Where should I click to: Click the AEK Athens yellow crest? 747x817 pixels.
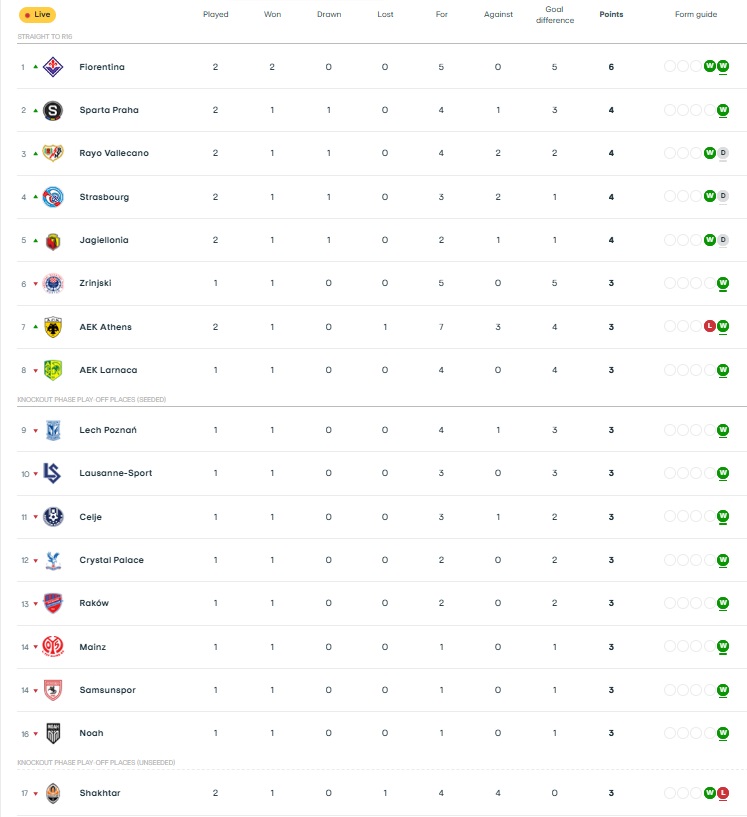click(x=53, y=327)
